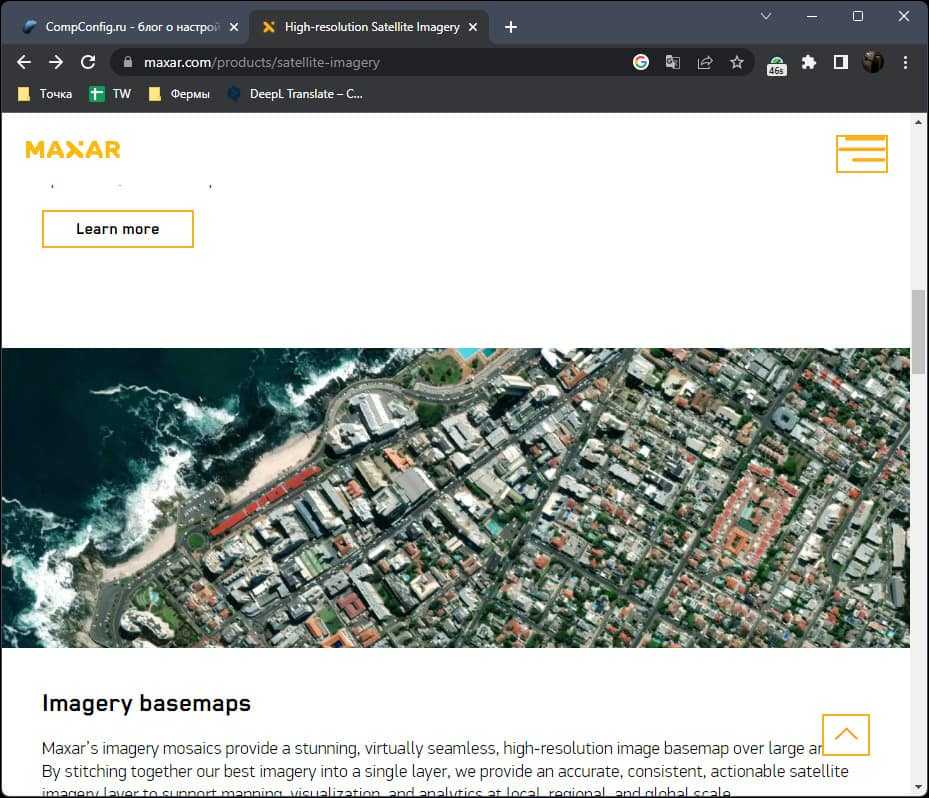Image resolution: width=929 pixels, height=798 pixels.
Task: Click the Learn more button
Action: tap(117, 229)
